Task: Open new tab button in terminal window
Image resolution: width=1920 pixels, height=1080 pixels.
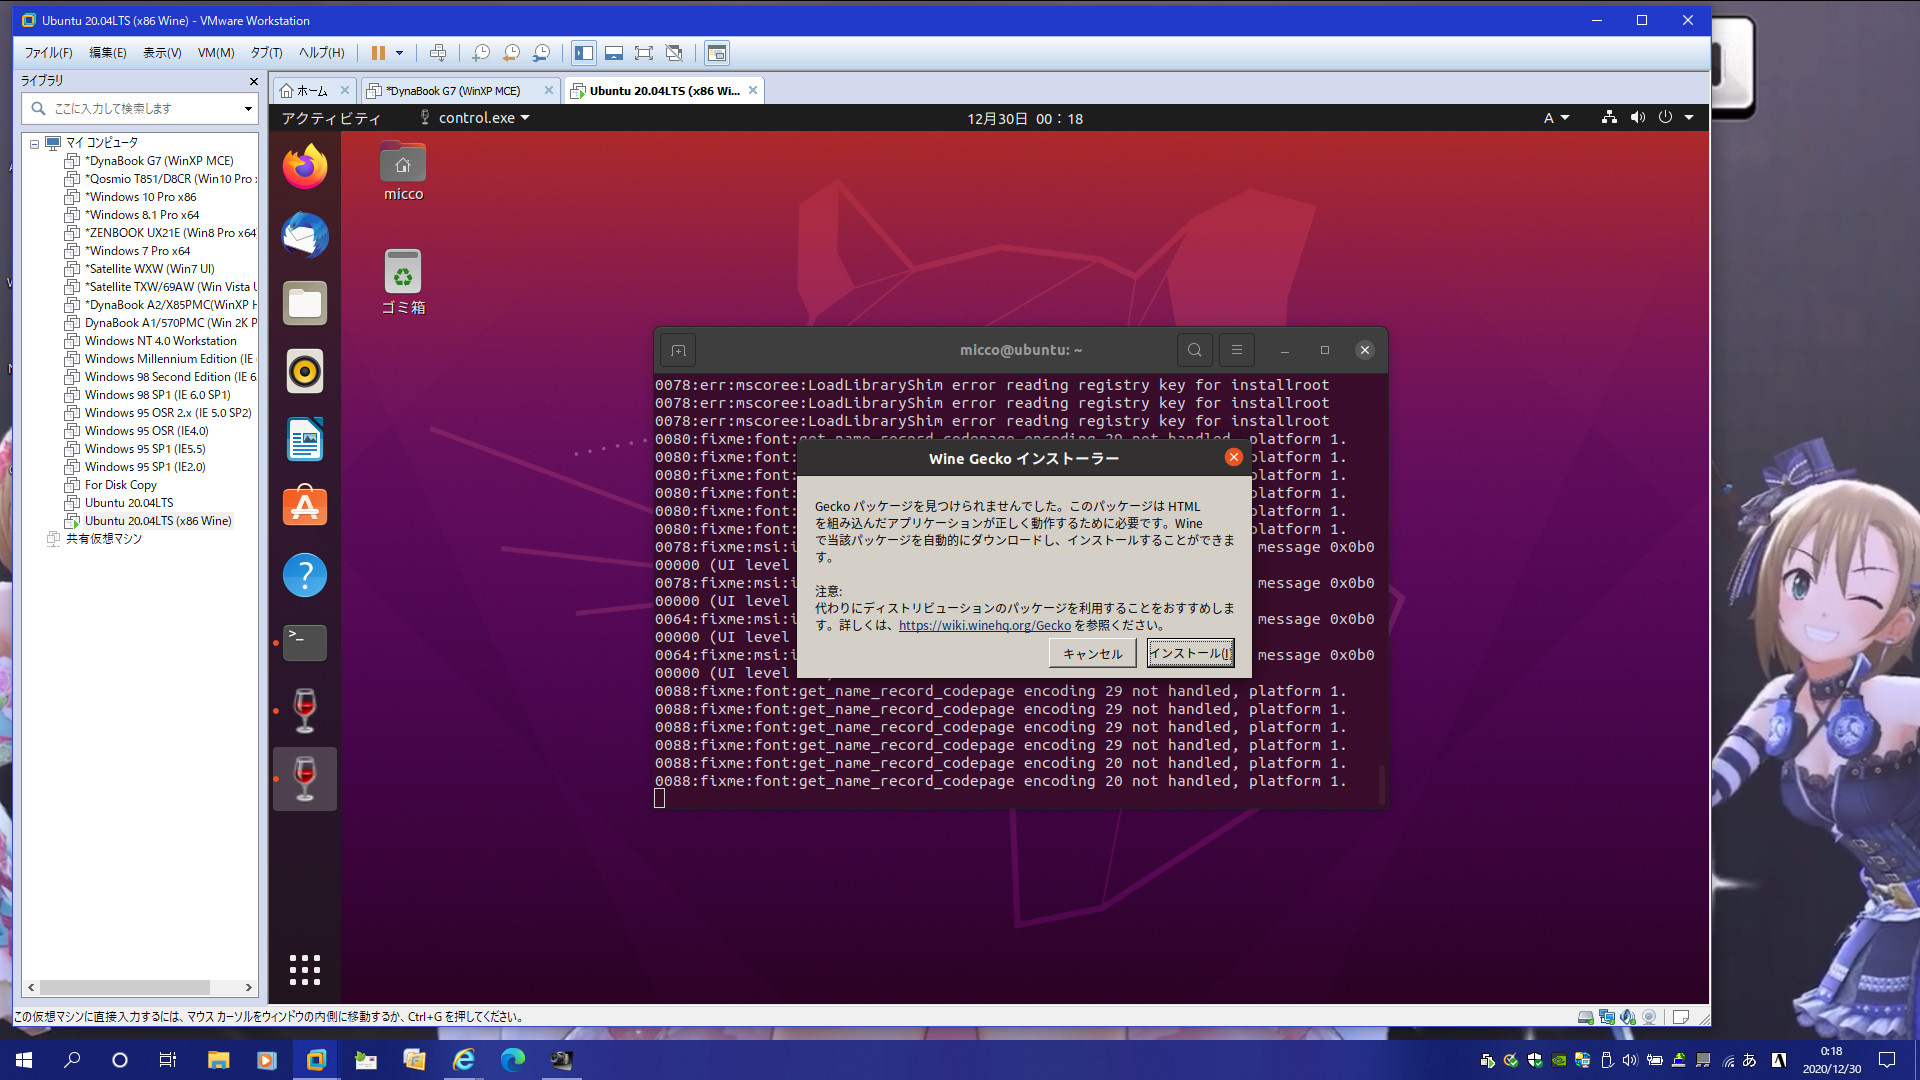Action: tap(678, 350)
